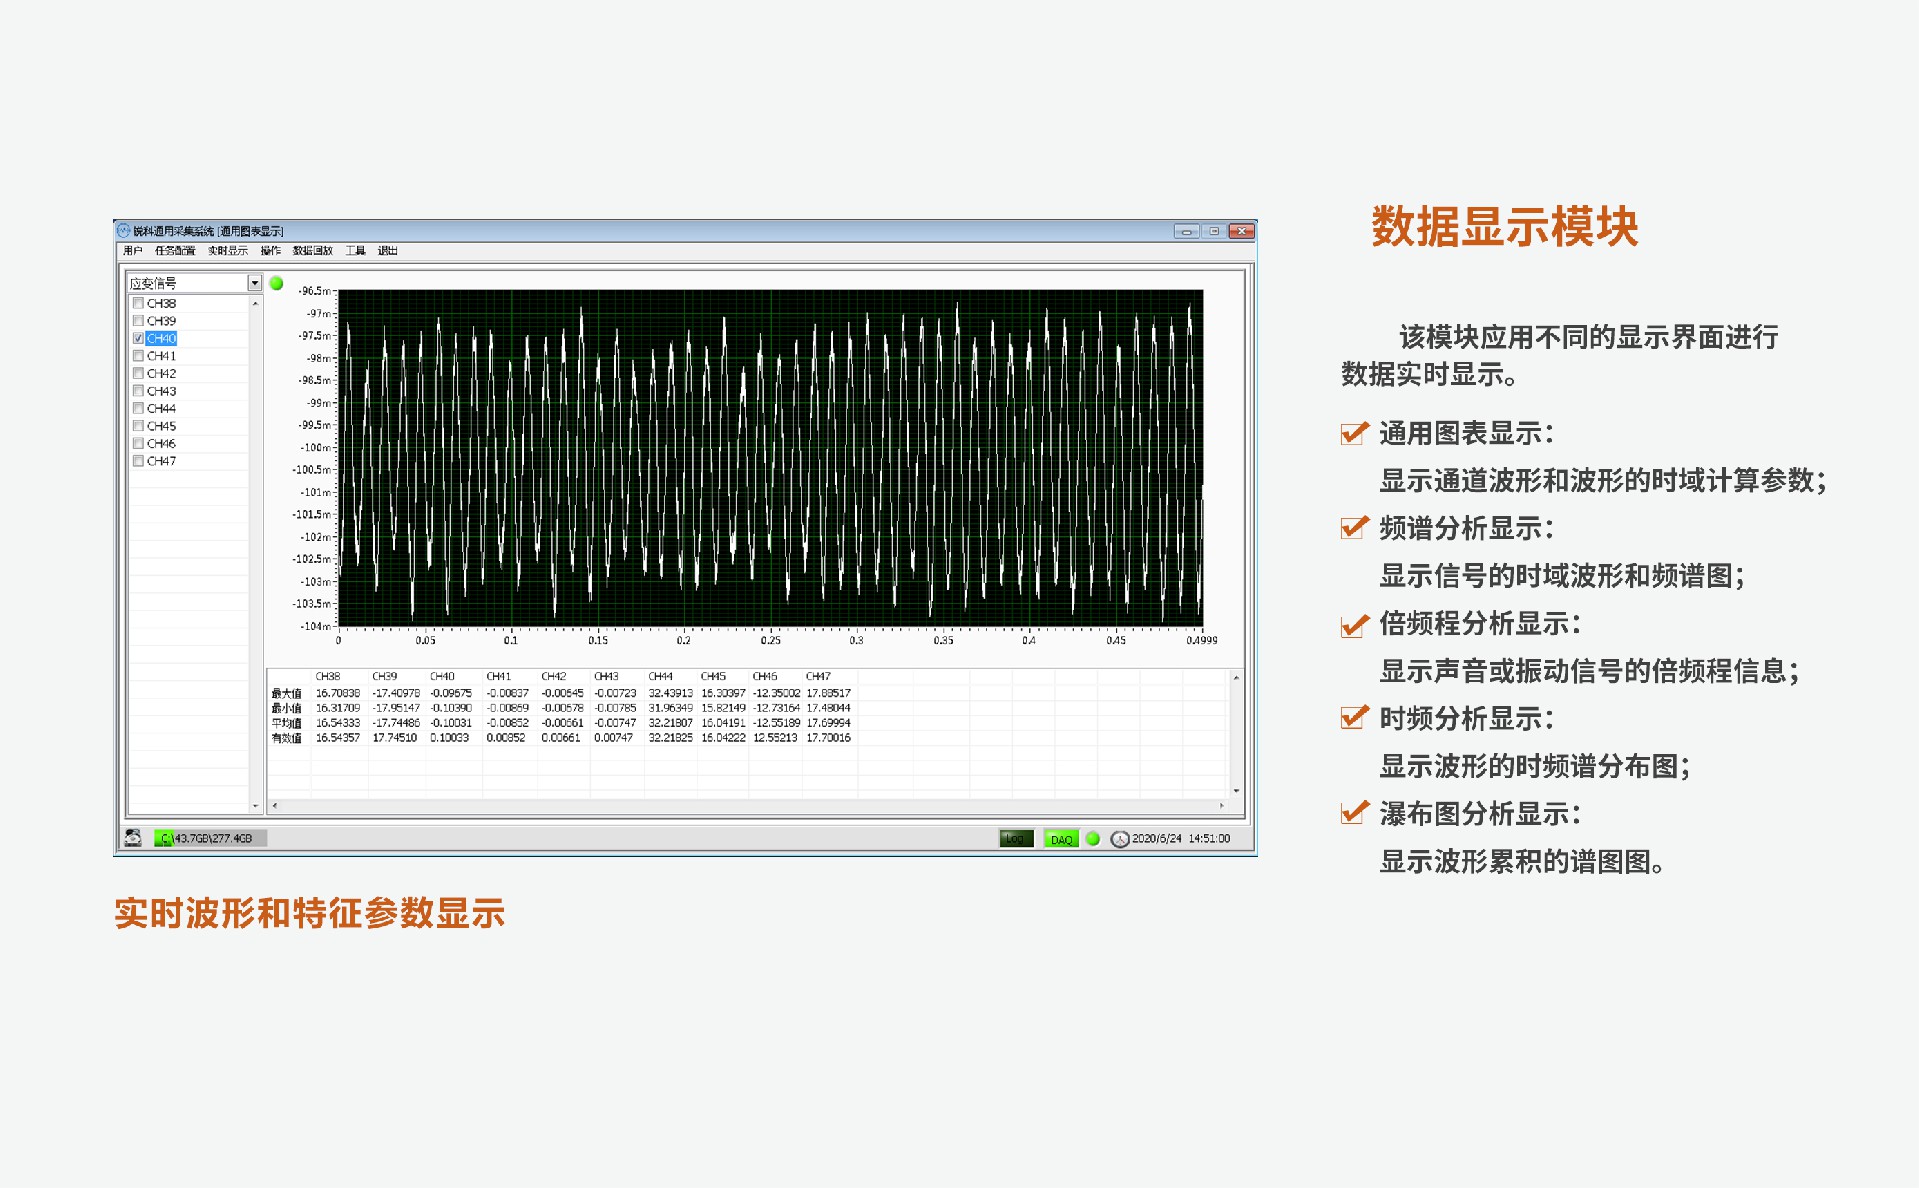Click channel list scroll-up arrow
1919x1188 pixels.
[x=255, y=303]
